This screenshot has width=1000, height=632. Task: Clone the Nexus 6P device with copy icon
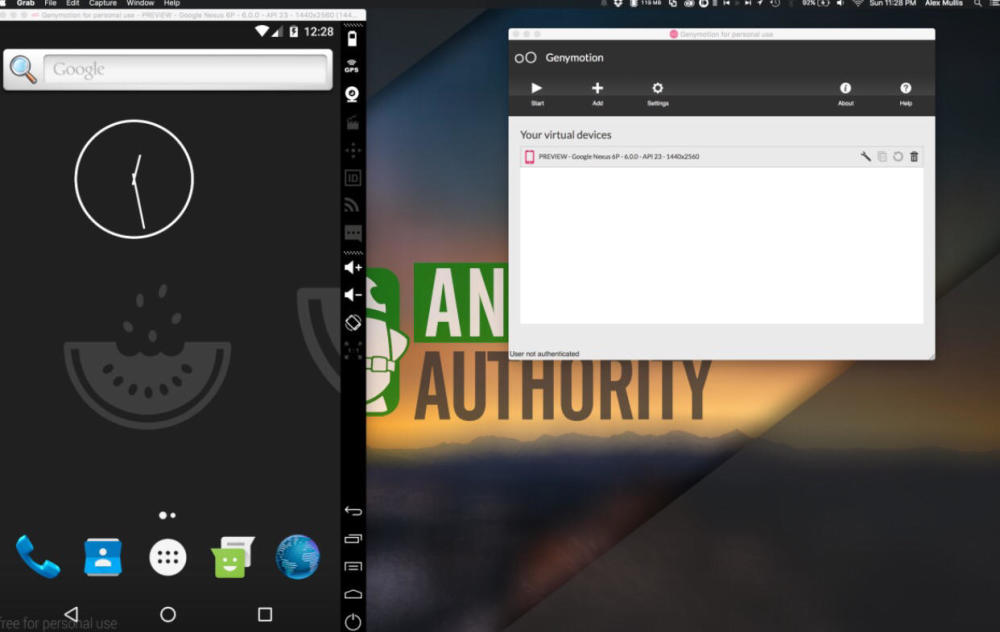coord(882,156)
